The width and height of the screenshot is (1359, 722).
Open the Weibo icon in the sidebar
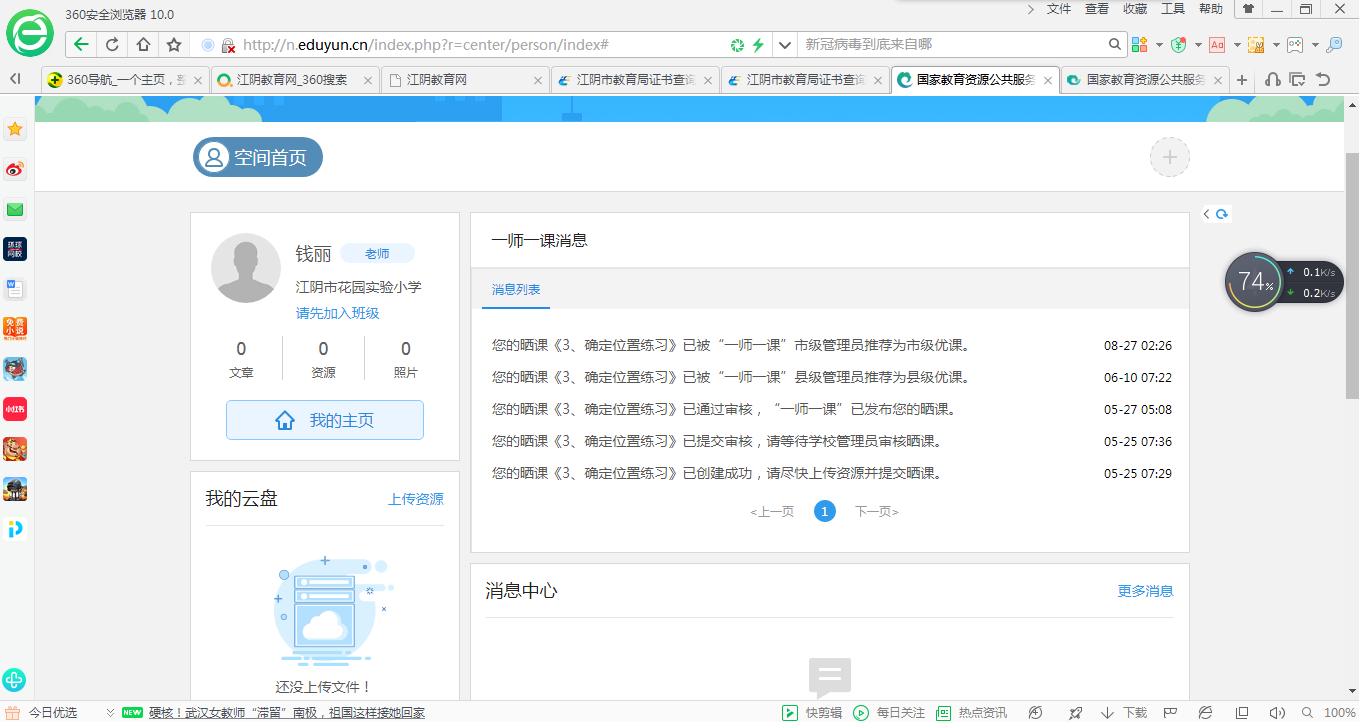[x=15, y=169]
